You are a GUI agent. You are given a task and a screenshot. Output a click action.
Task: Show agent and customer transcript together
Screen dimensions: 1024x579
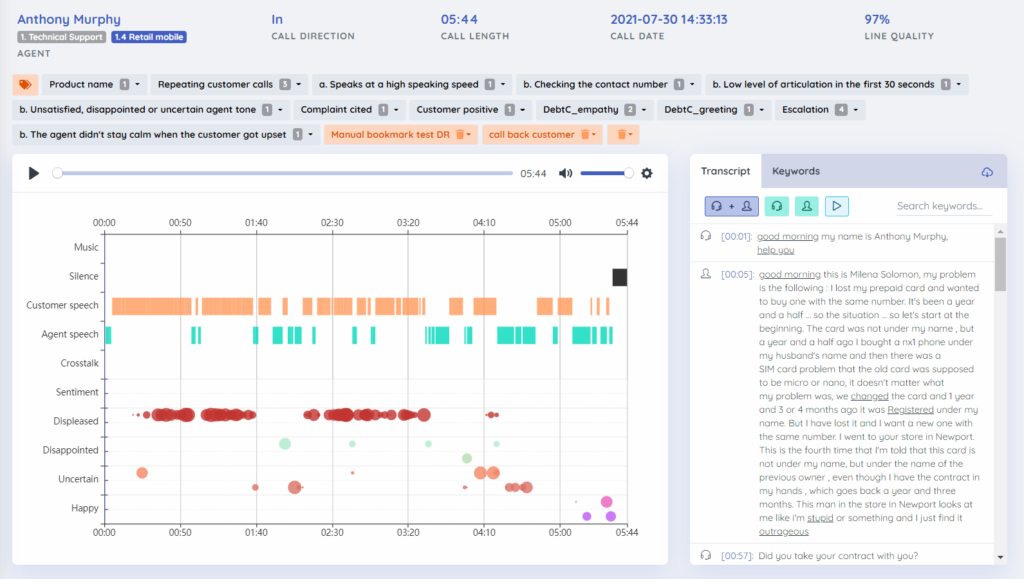[731, 206]
